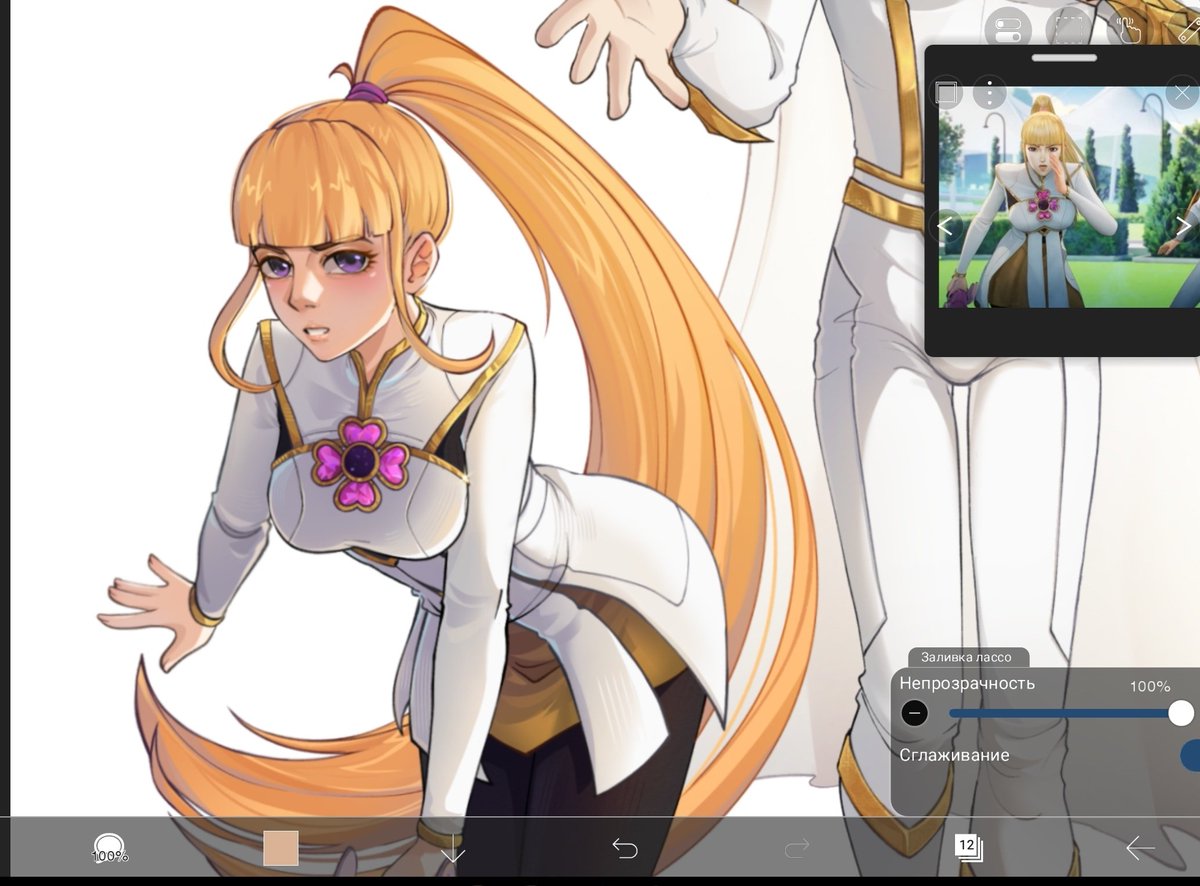Redo the last undone action
This screenshot has width=1200, height=886.
797,849
